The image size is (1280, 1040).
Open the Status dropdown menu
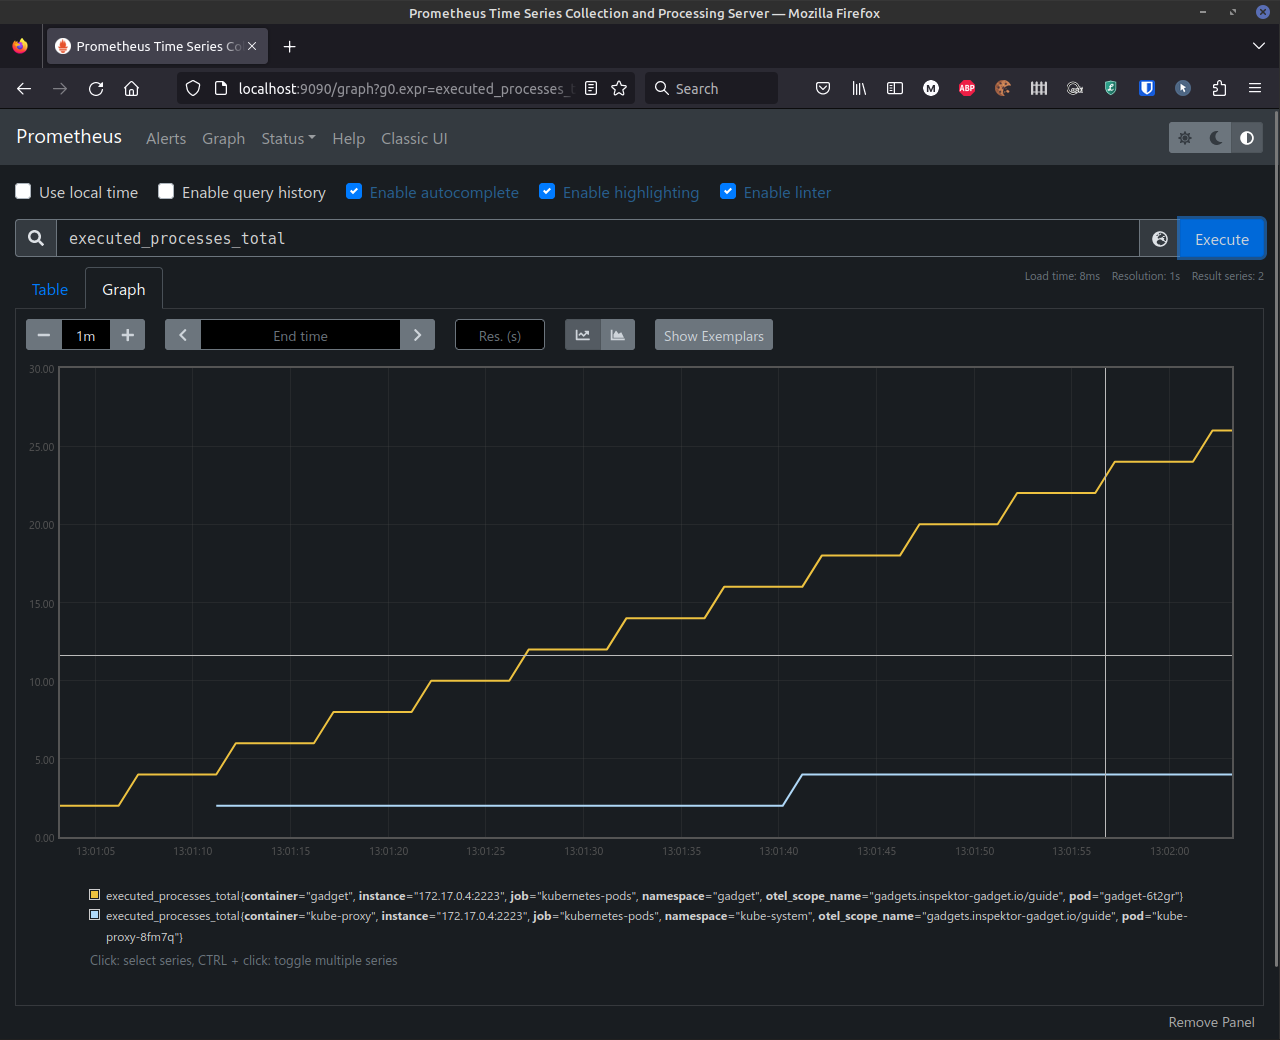(x=288, y=139)
